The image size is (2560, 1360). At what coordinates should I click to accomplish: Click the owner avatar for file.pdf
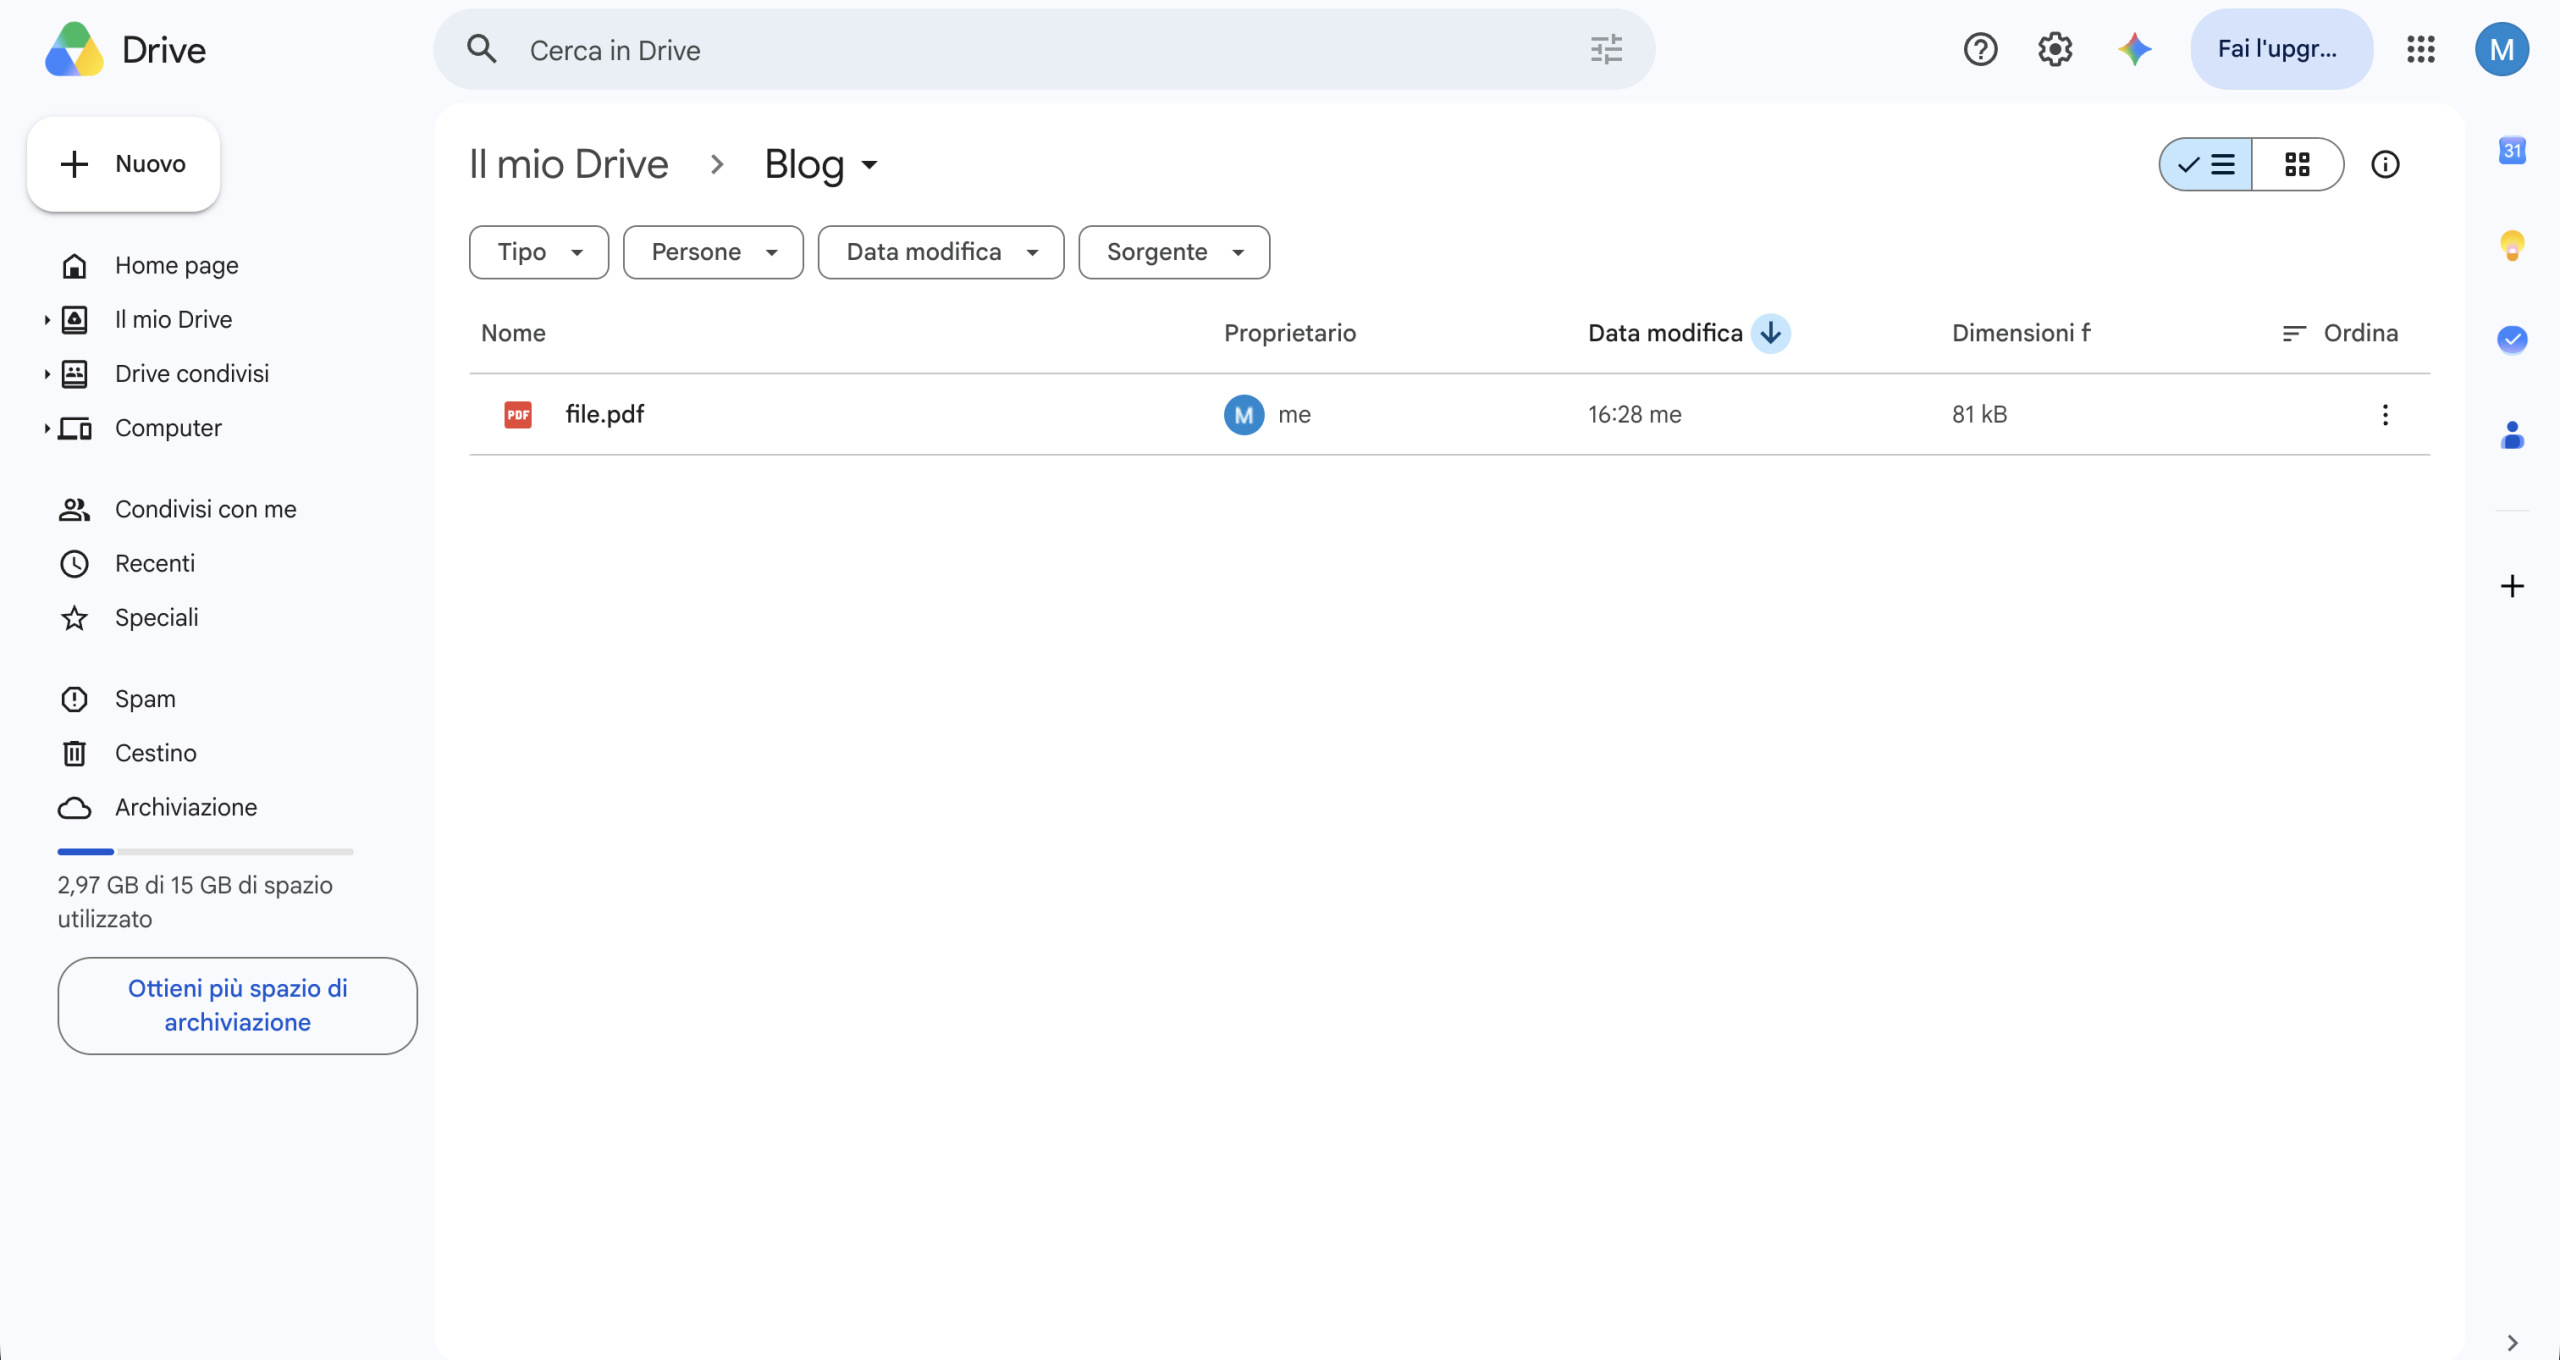click(1244, 415)
